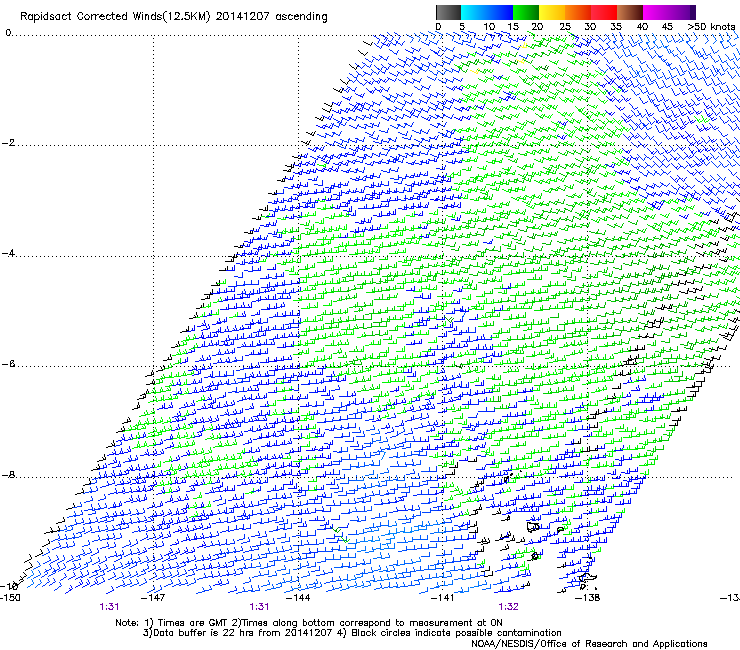Click the '-8' latitude axis label
Viewport: 740px width, 650px height.
8,475
